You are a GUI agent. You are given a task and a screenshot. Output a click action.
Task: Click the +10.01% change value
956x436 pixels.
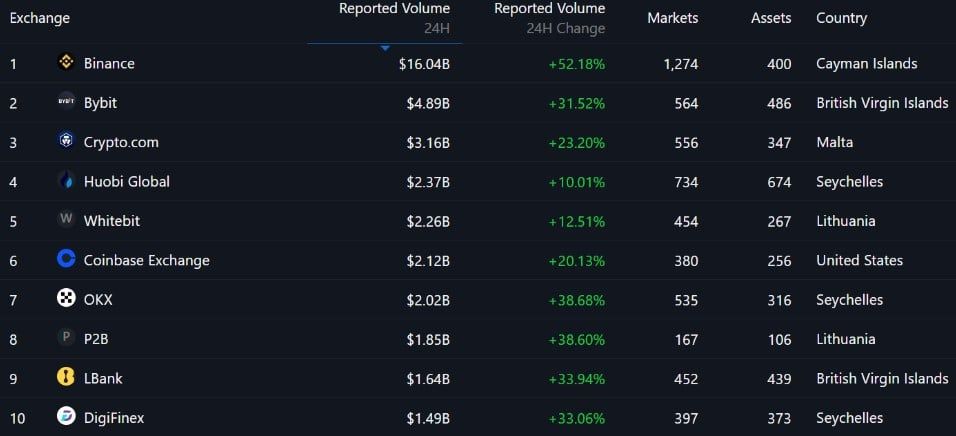pos(577,182)
